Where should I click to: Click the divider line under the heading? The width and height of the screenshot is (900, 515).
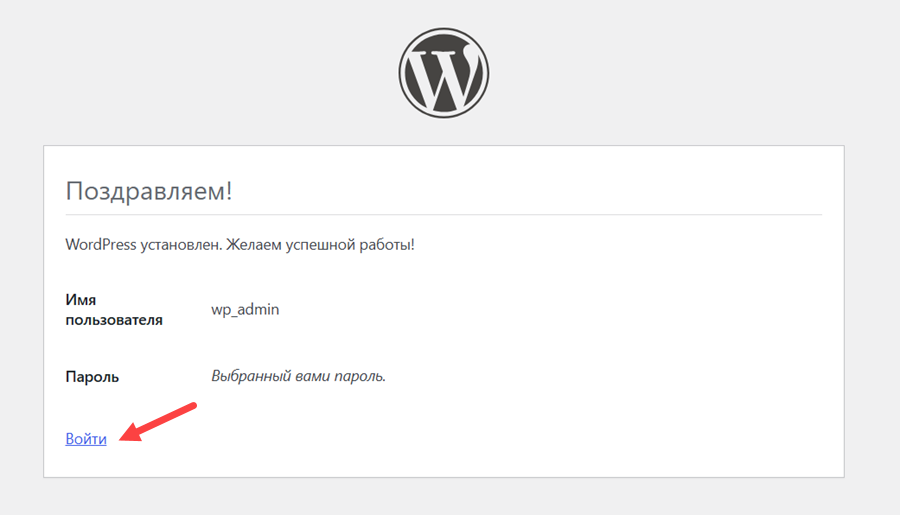444,215
